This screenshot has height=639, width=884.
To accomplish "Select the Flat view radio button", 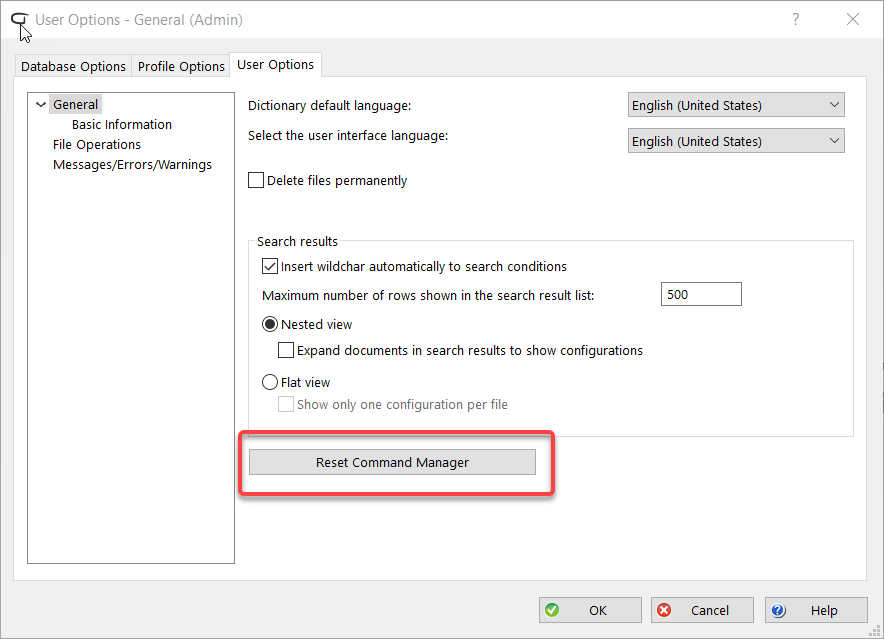I will [270, 382].
